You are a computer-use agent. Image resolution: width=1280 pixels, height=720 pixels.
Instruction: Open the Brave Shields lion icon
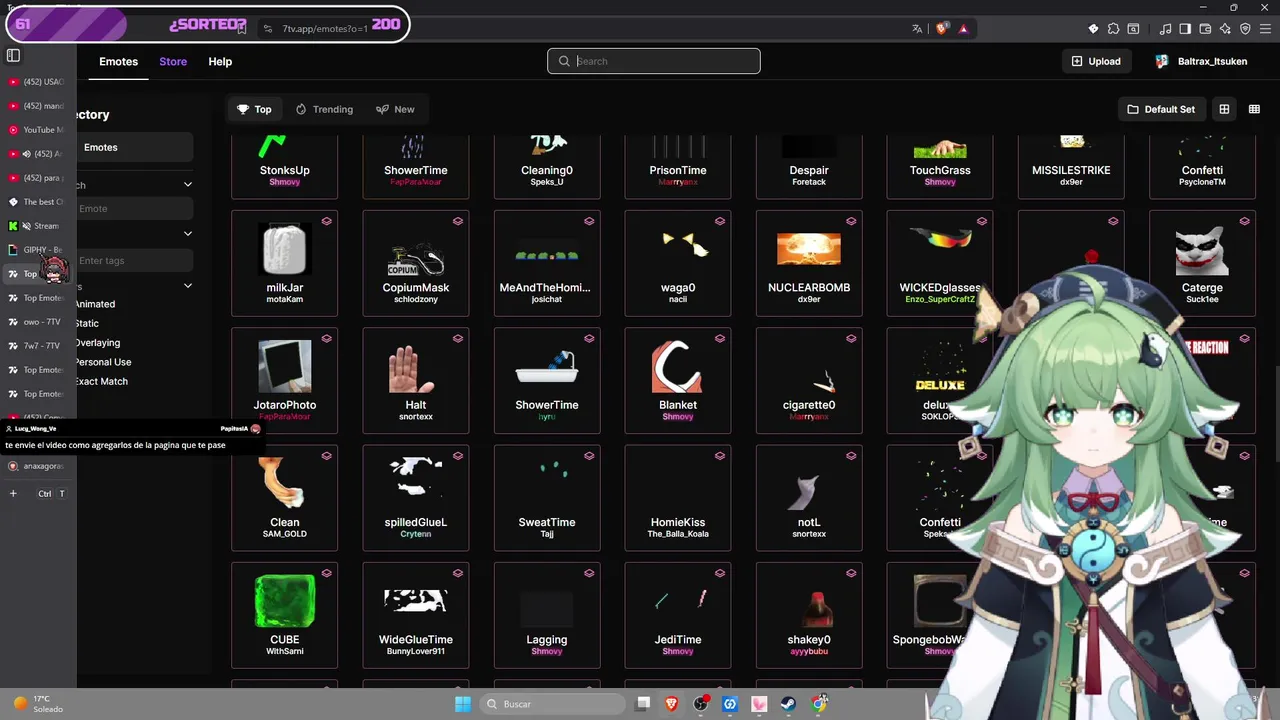click(941, 29)
